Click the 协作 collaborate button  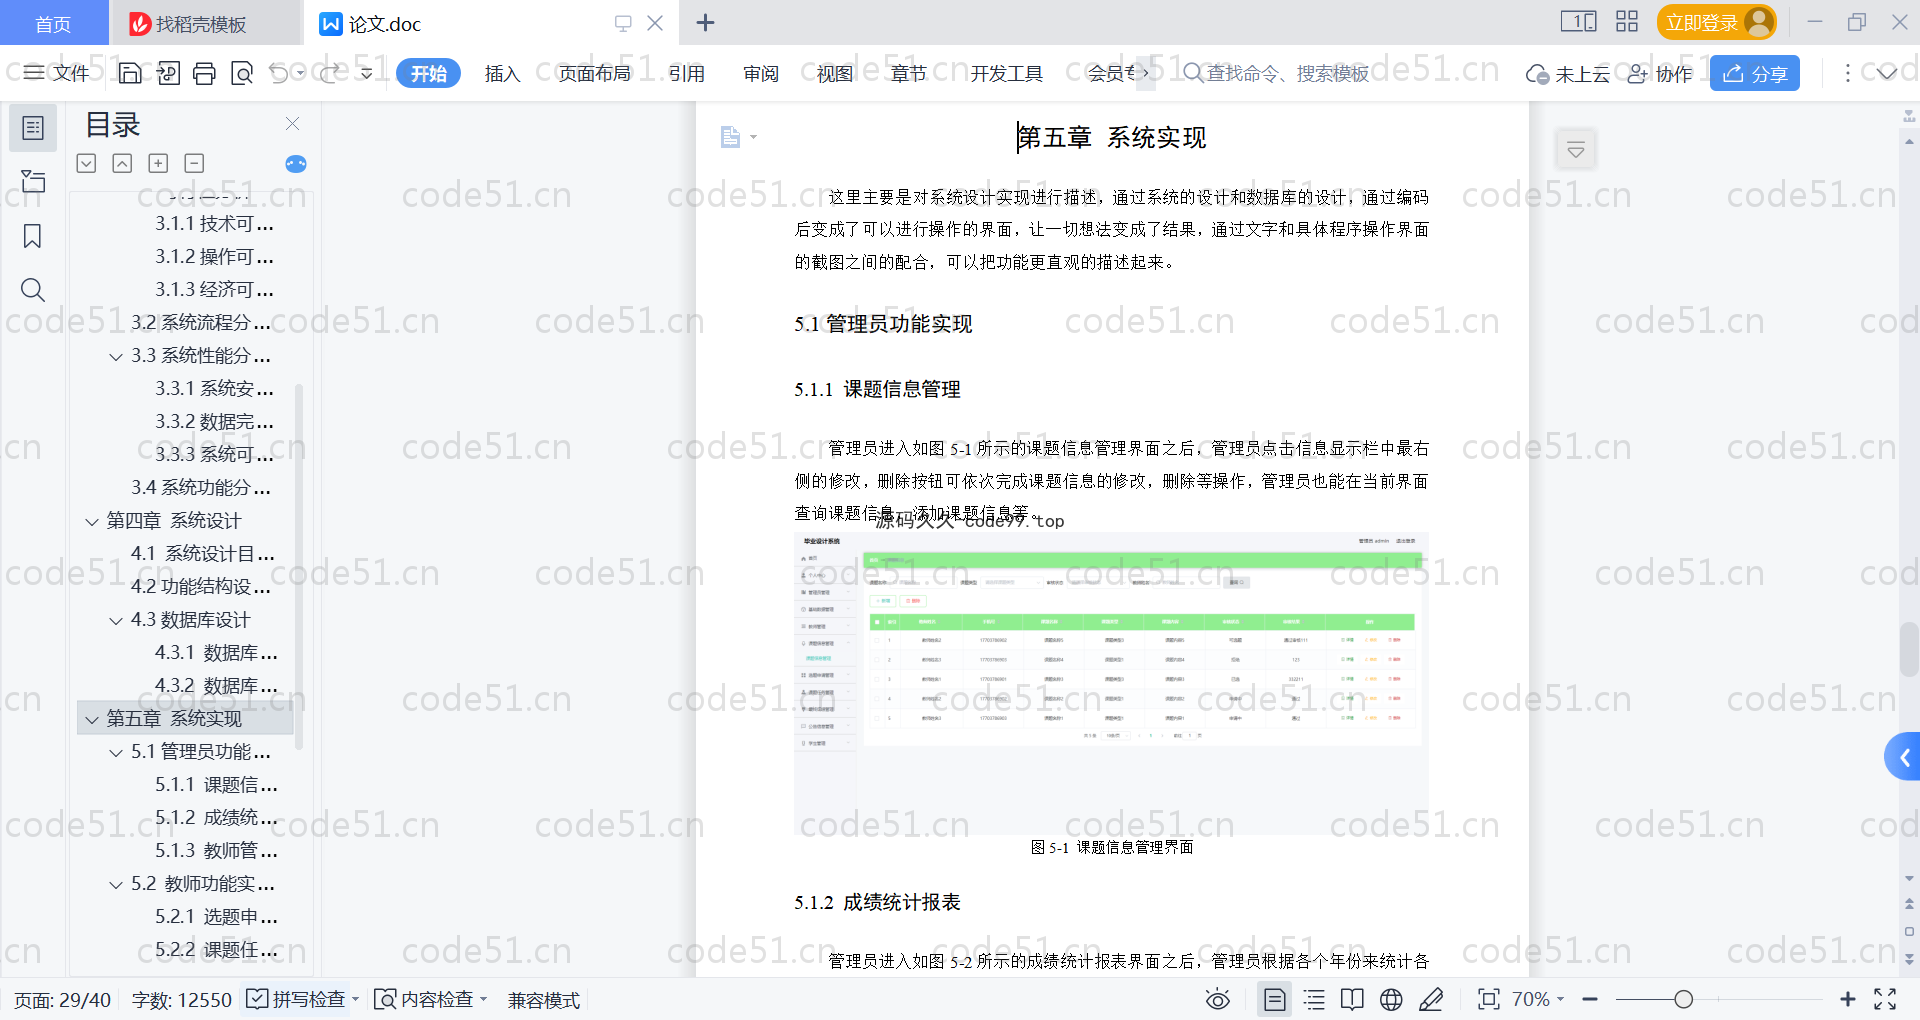(x=1660, y=73)
